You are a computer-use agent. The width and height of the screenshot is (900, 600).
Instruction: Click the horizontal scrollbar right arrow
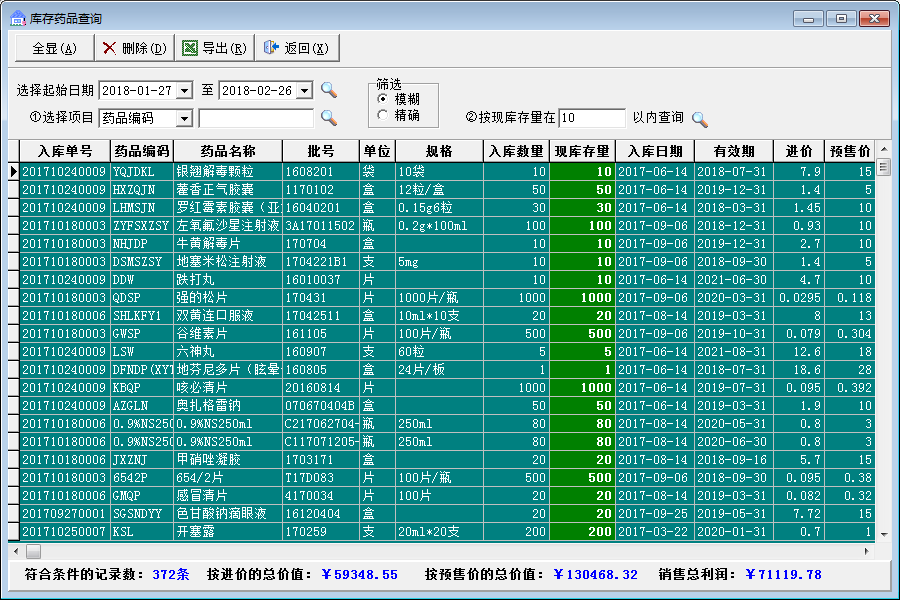[867, 551]
